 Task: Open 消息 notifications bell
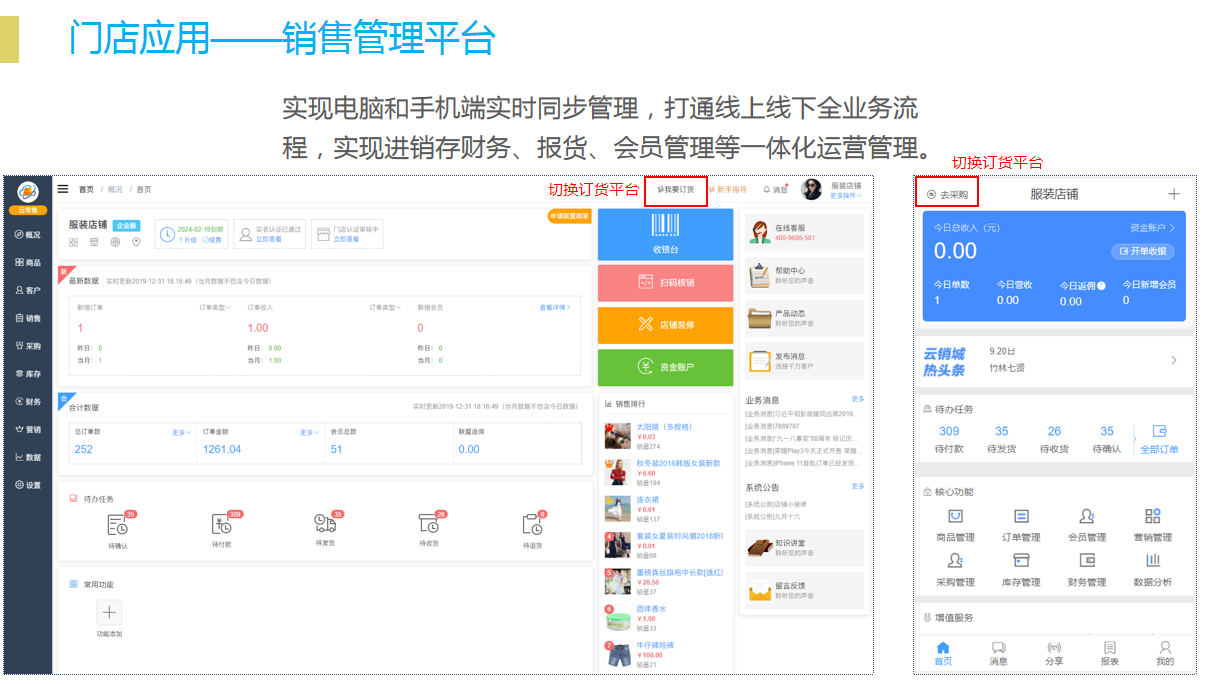(x=776, y=190)
